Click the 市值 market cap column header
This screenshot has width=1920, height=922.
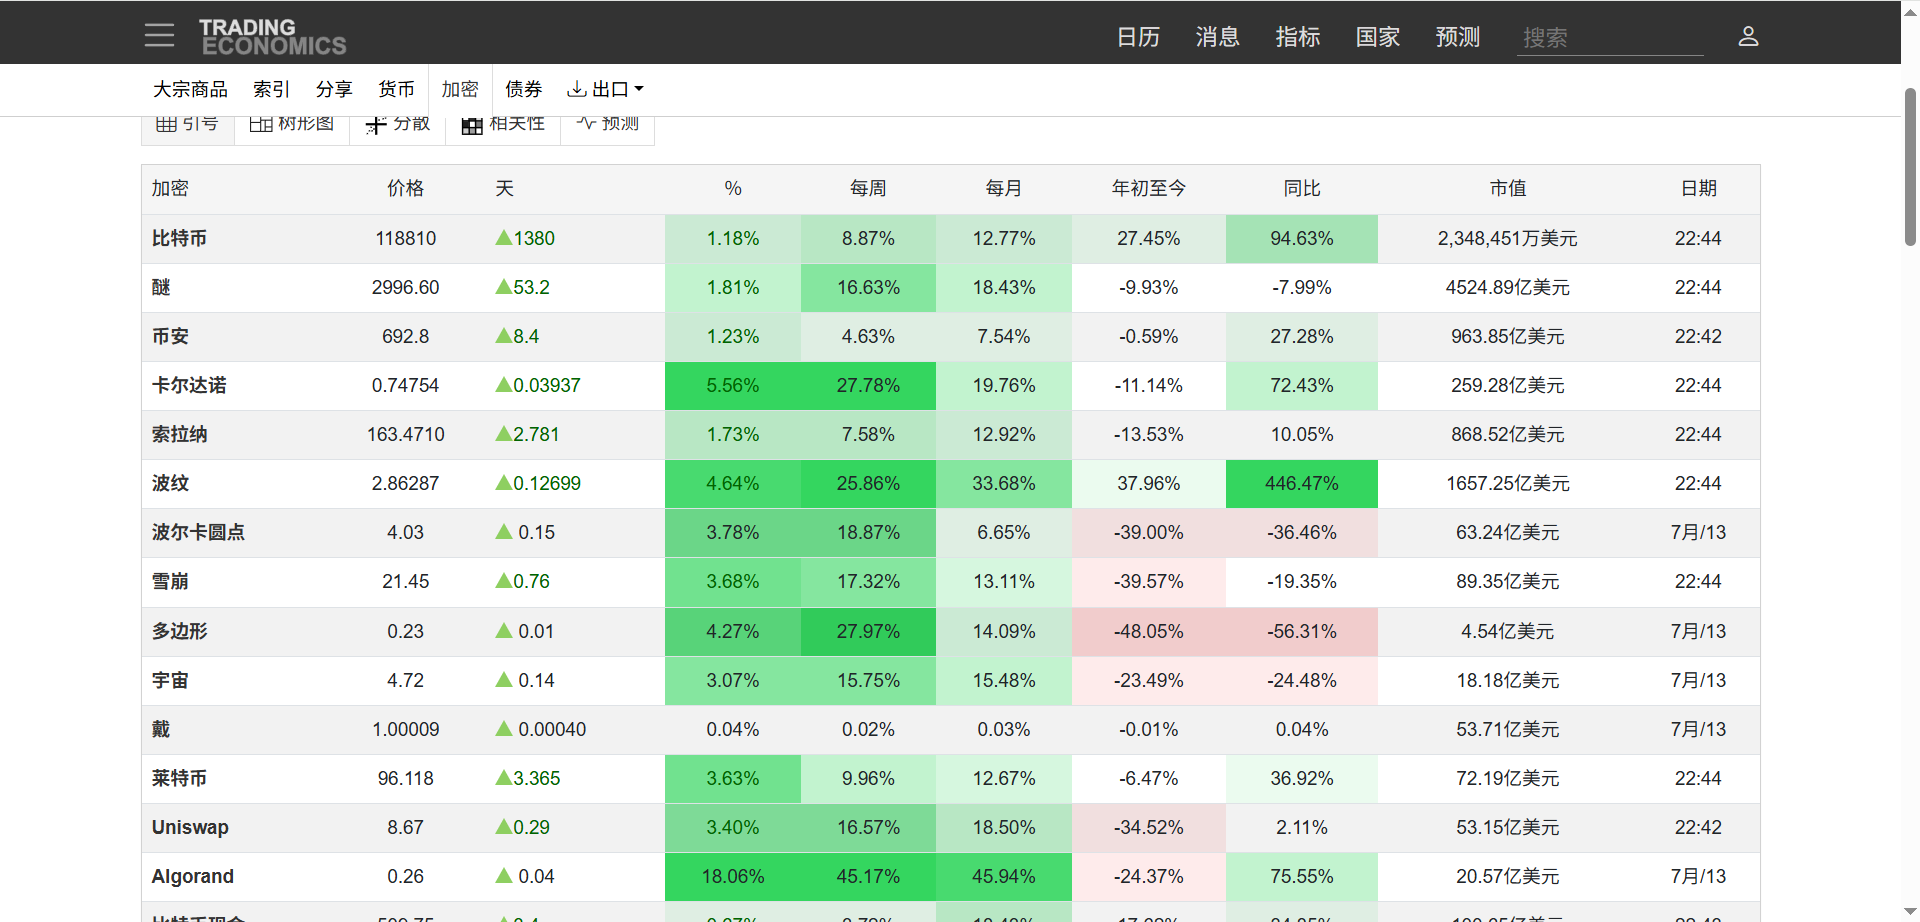pyautogui.click(x=1508, y=188)
